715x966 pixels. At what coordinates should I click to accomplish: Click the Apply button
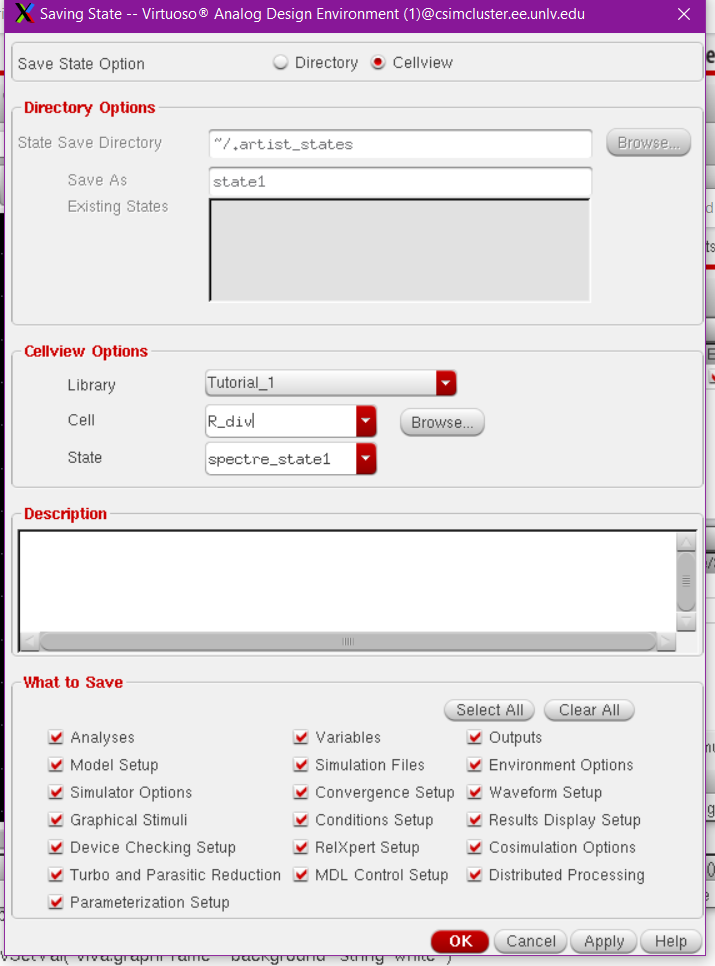[604, 941]
